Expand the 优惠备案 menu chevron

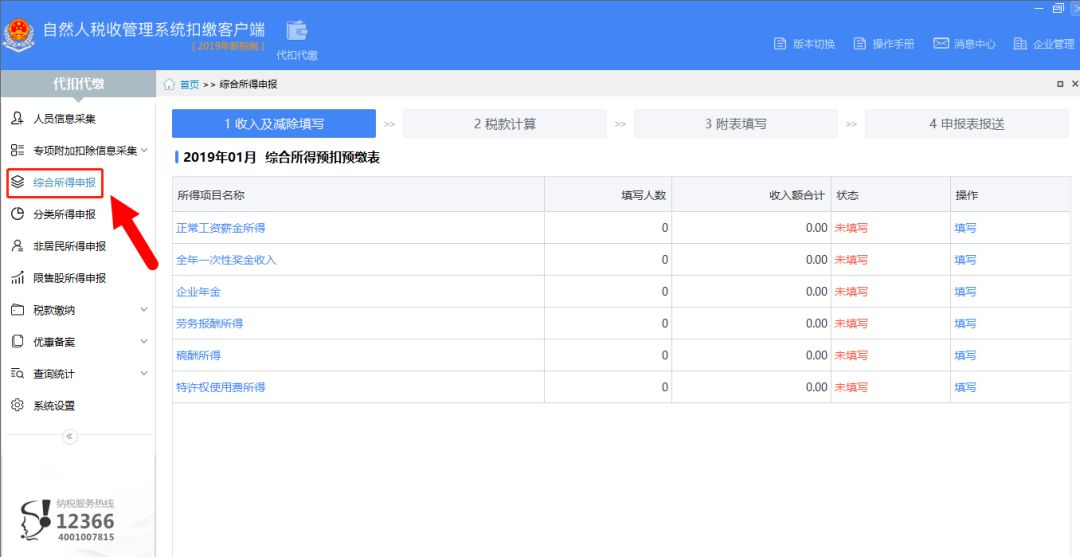tap(144, 341)
